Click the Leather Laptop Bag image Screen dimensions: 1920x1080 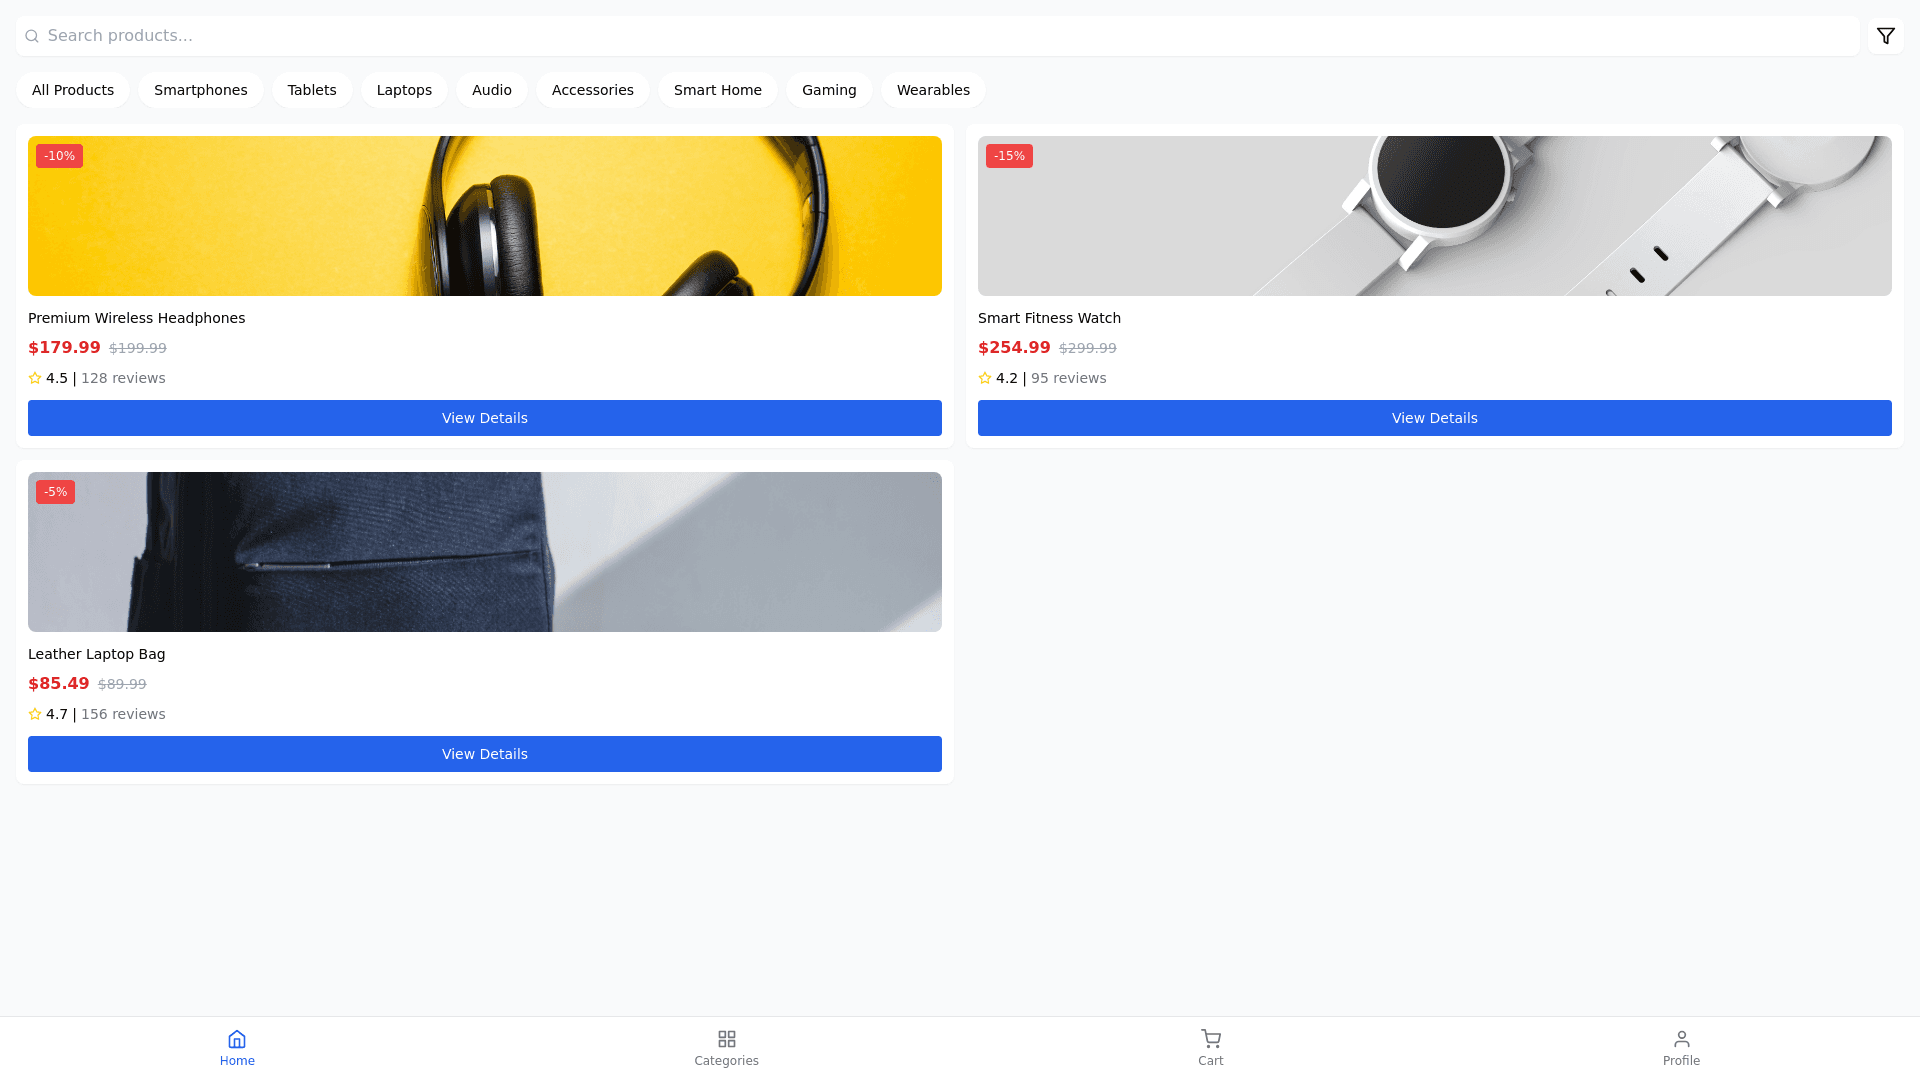pyautogui.click(x=484, y=552)
